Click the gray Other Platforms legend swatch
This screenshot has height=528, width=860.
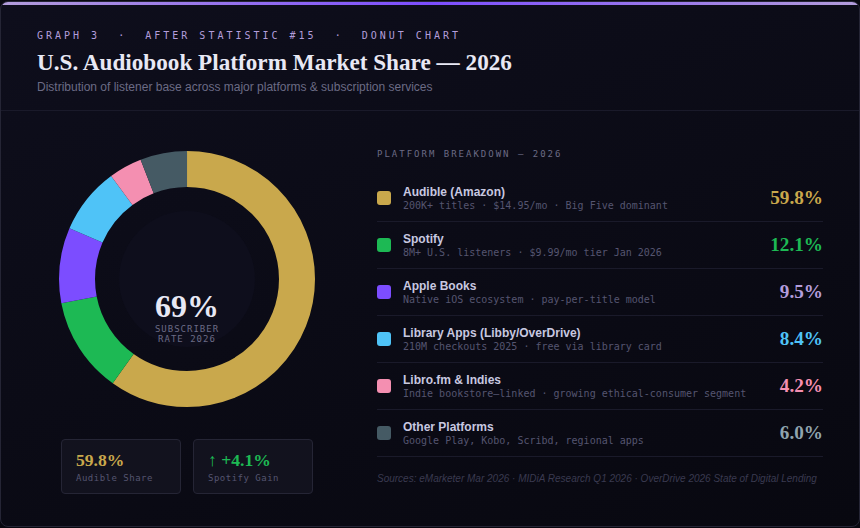coord(384,433)
